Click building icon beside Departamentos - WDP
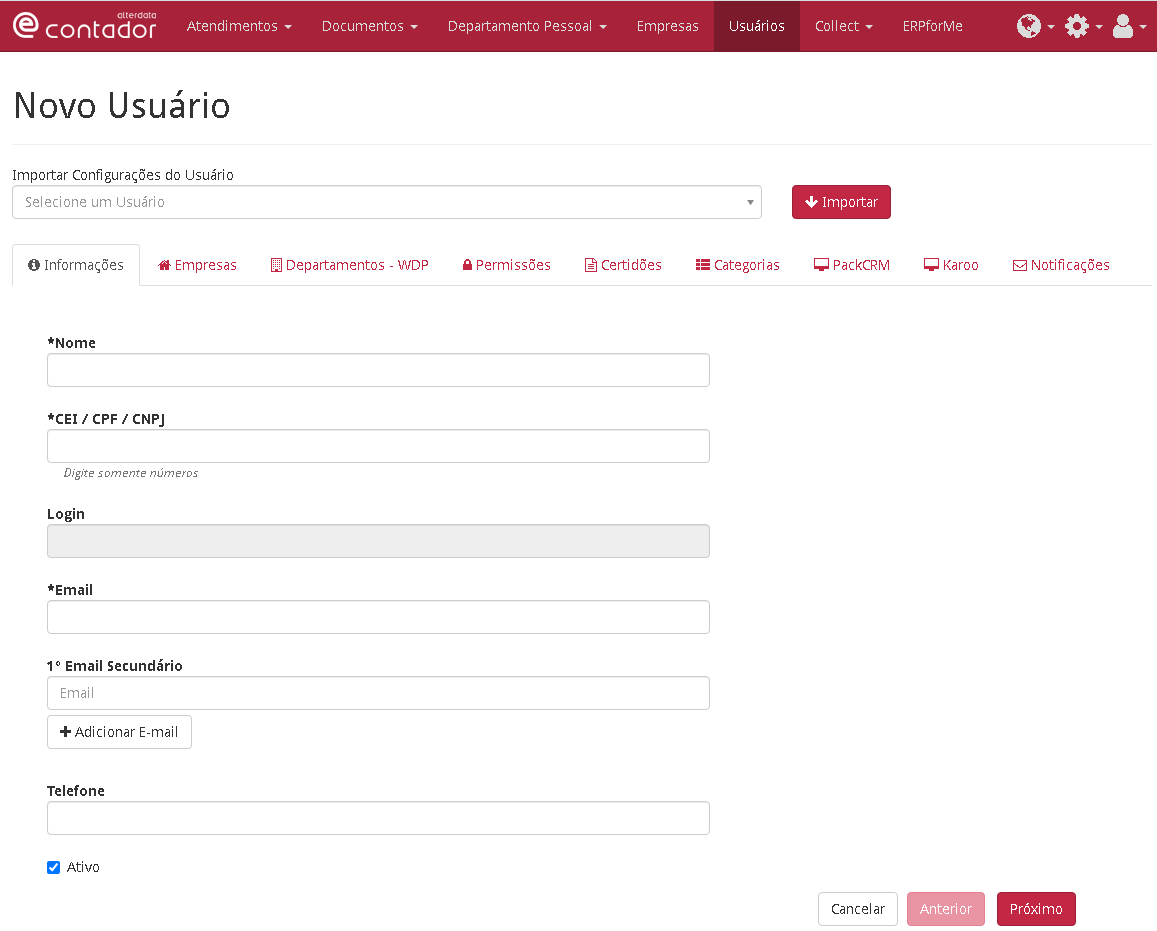 pos(276,265)
